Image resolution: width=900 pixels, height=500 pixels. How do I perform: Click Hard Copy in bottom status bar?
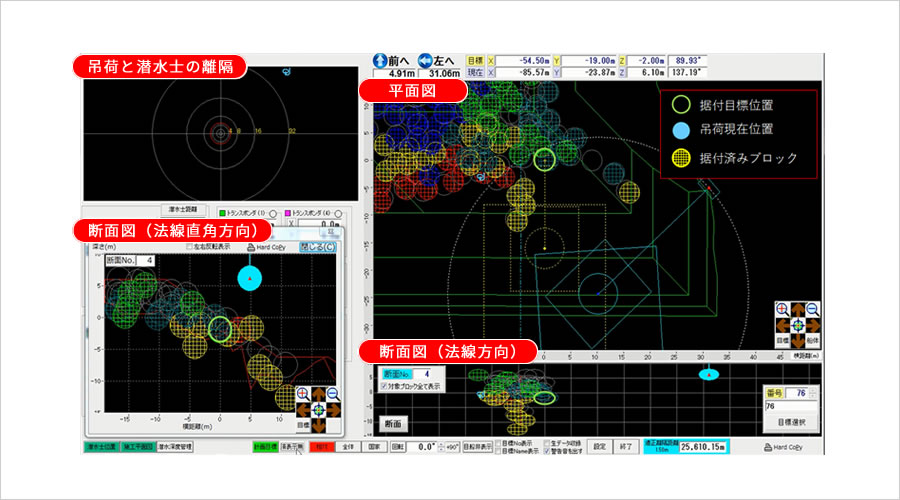click(x=783, y=447)
